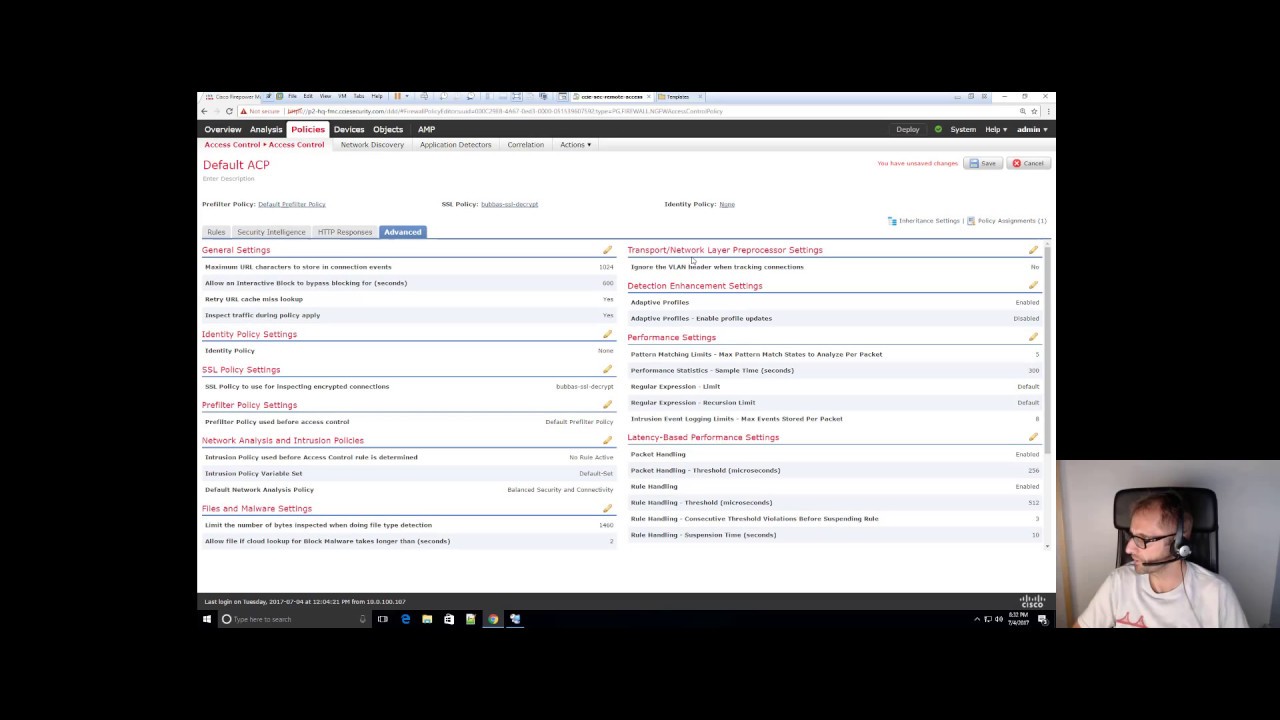Screen dimensions: 1280x720
Task: Click the Windows taskbar search box
Action: (x=294, y=619)
